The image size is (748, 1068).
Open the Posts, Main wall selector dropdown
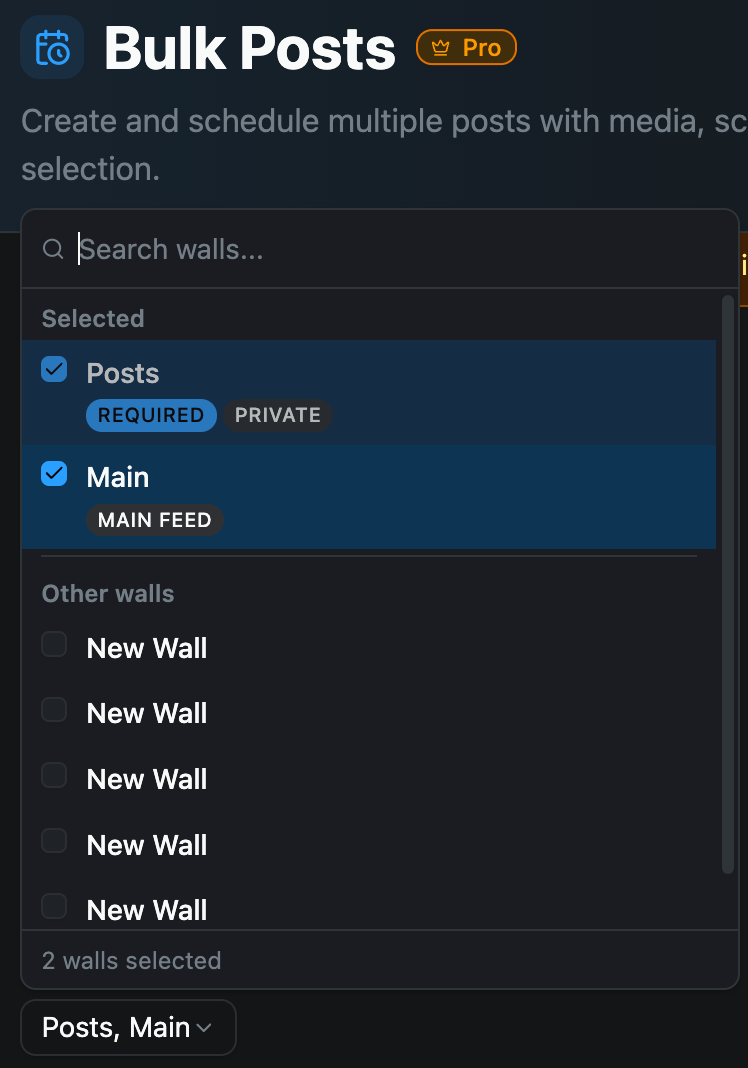[x=128, y=1027]
